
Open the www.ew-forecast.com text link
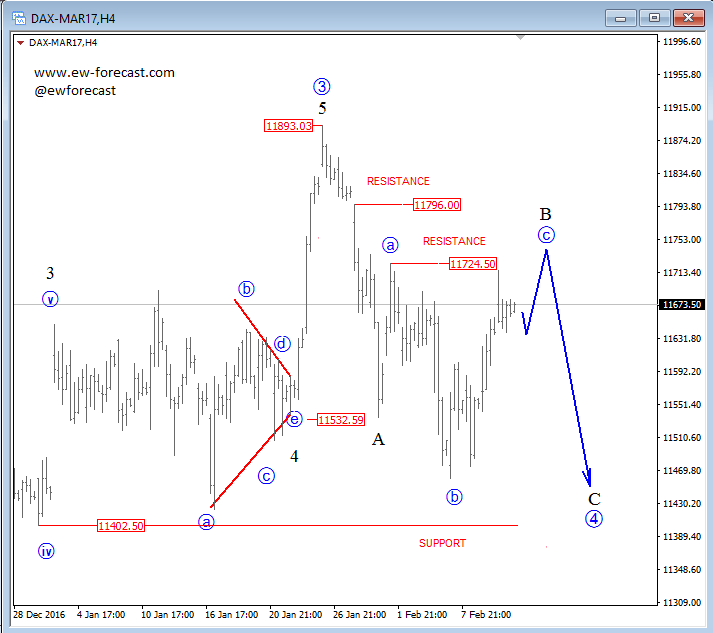(104, 72)
